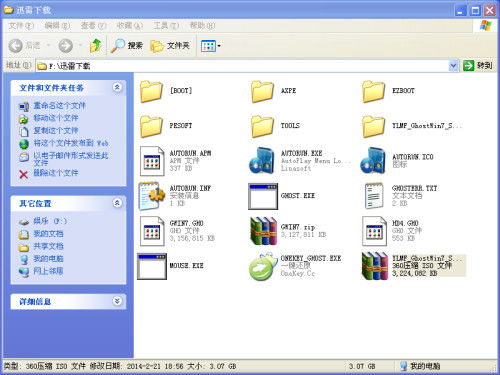Select the AUTORUN.INF setup information icon
Screen dimensions: 500x375
(152, 196)
